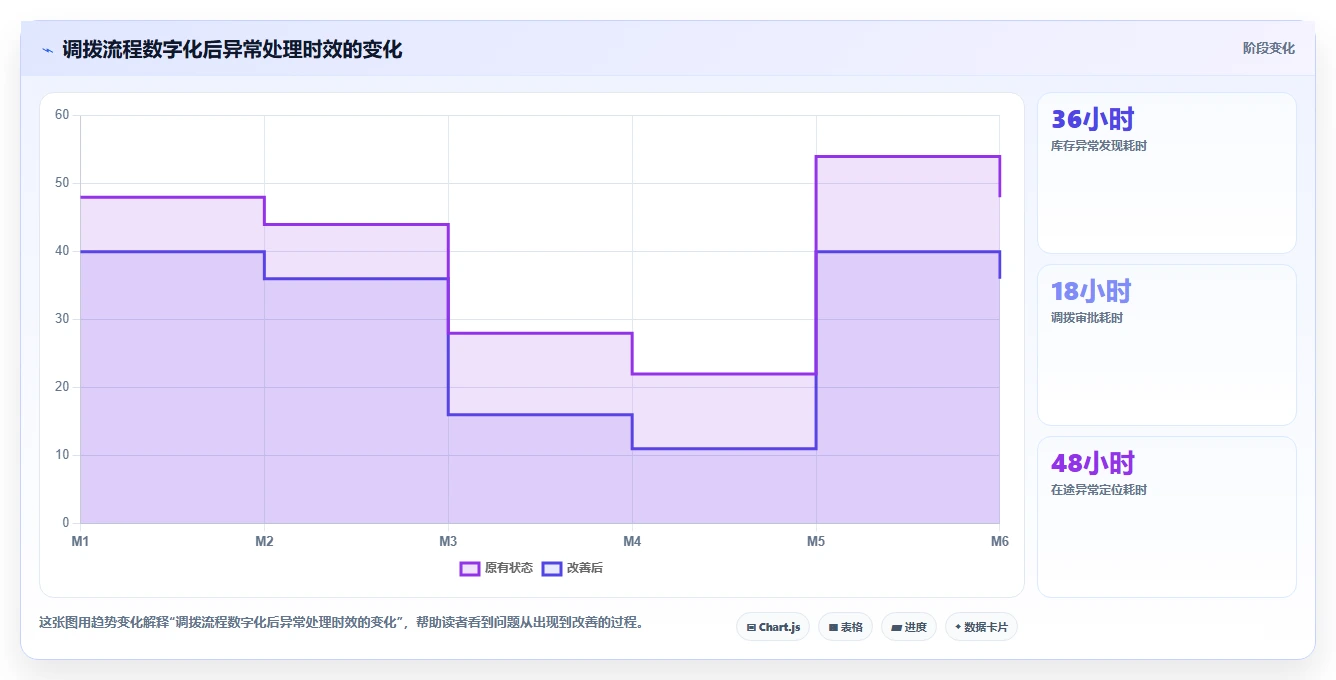Screen dimensions: 1336x680
Task: Click the chart title 调拨流程数字化后异常处理时效的变化
Action: (232, 49)
